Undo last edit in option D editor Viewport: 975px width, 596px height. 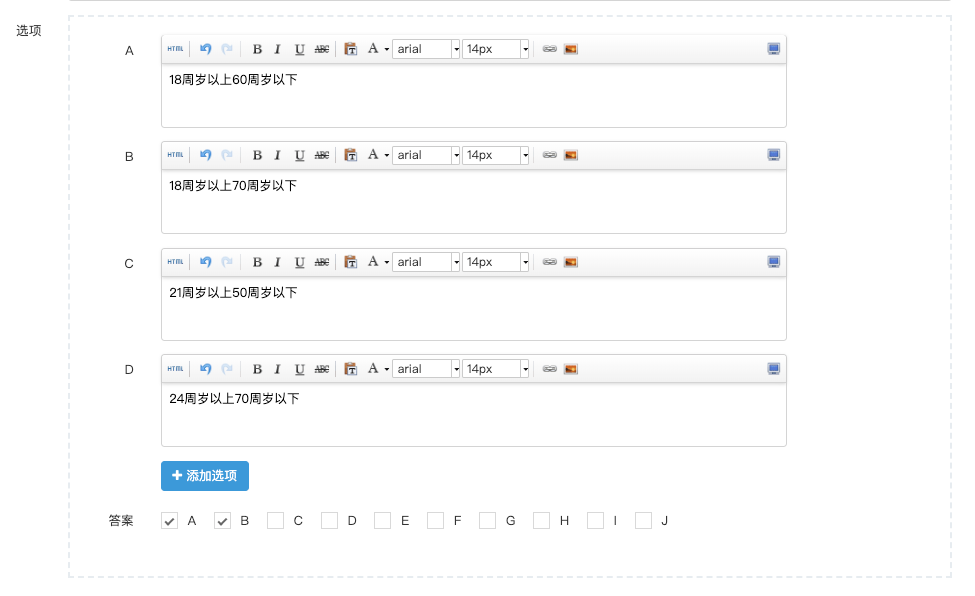(x=205, y=370)
